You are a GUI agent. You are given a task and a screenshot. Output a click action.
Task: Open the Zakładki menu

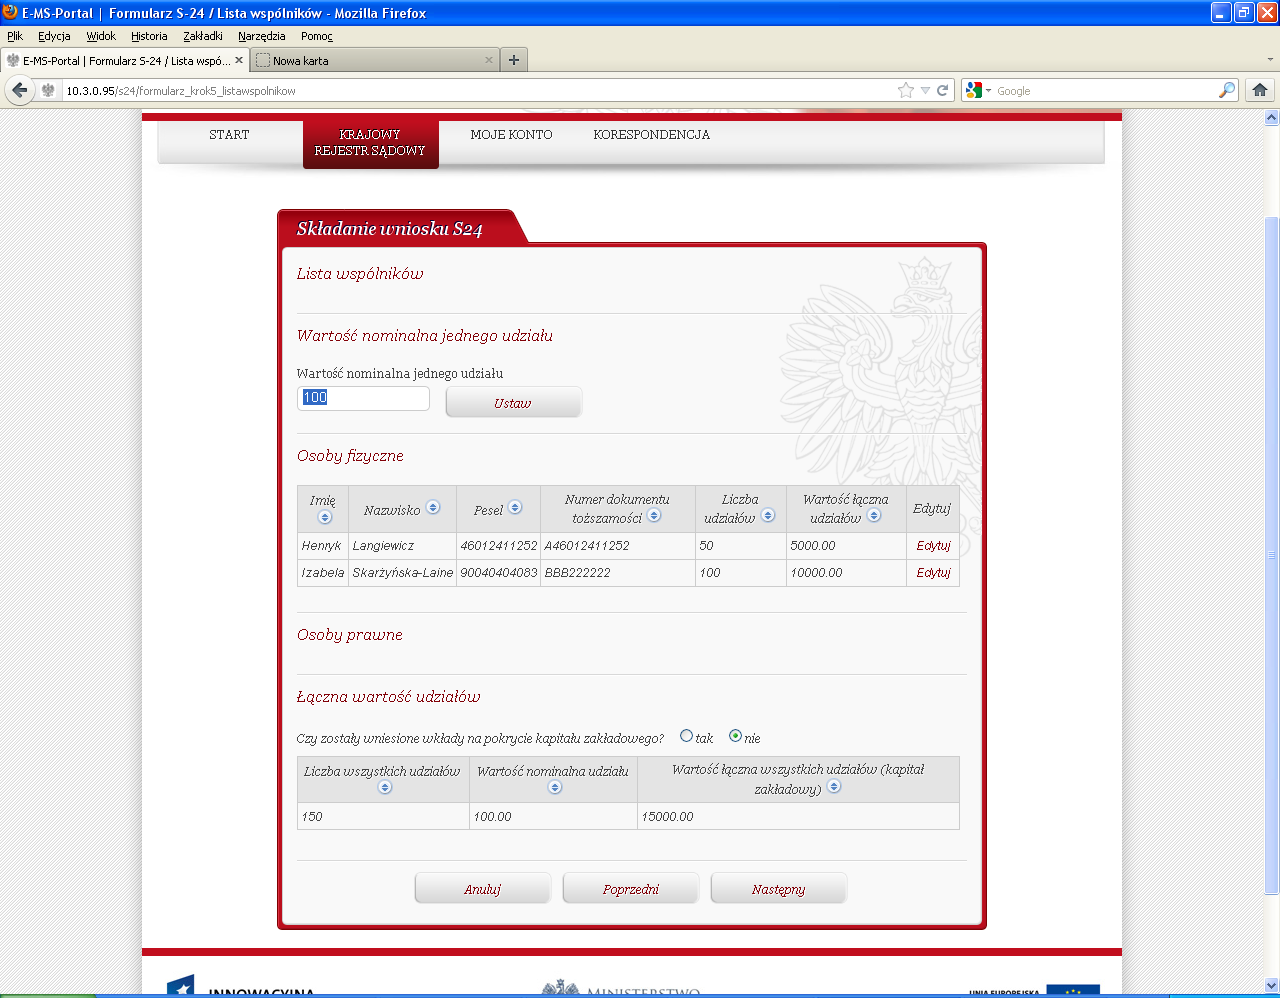(x=203, y=36)
